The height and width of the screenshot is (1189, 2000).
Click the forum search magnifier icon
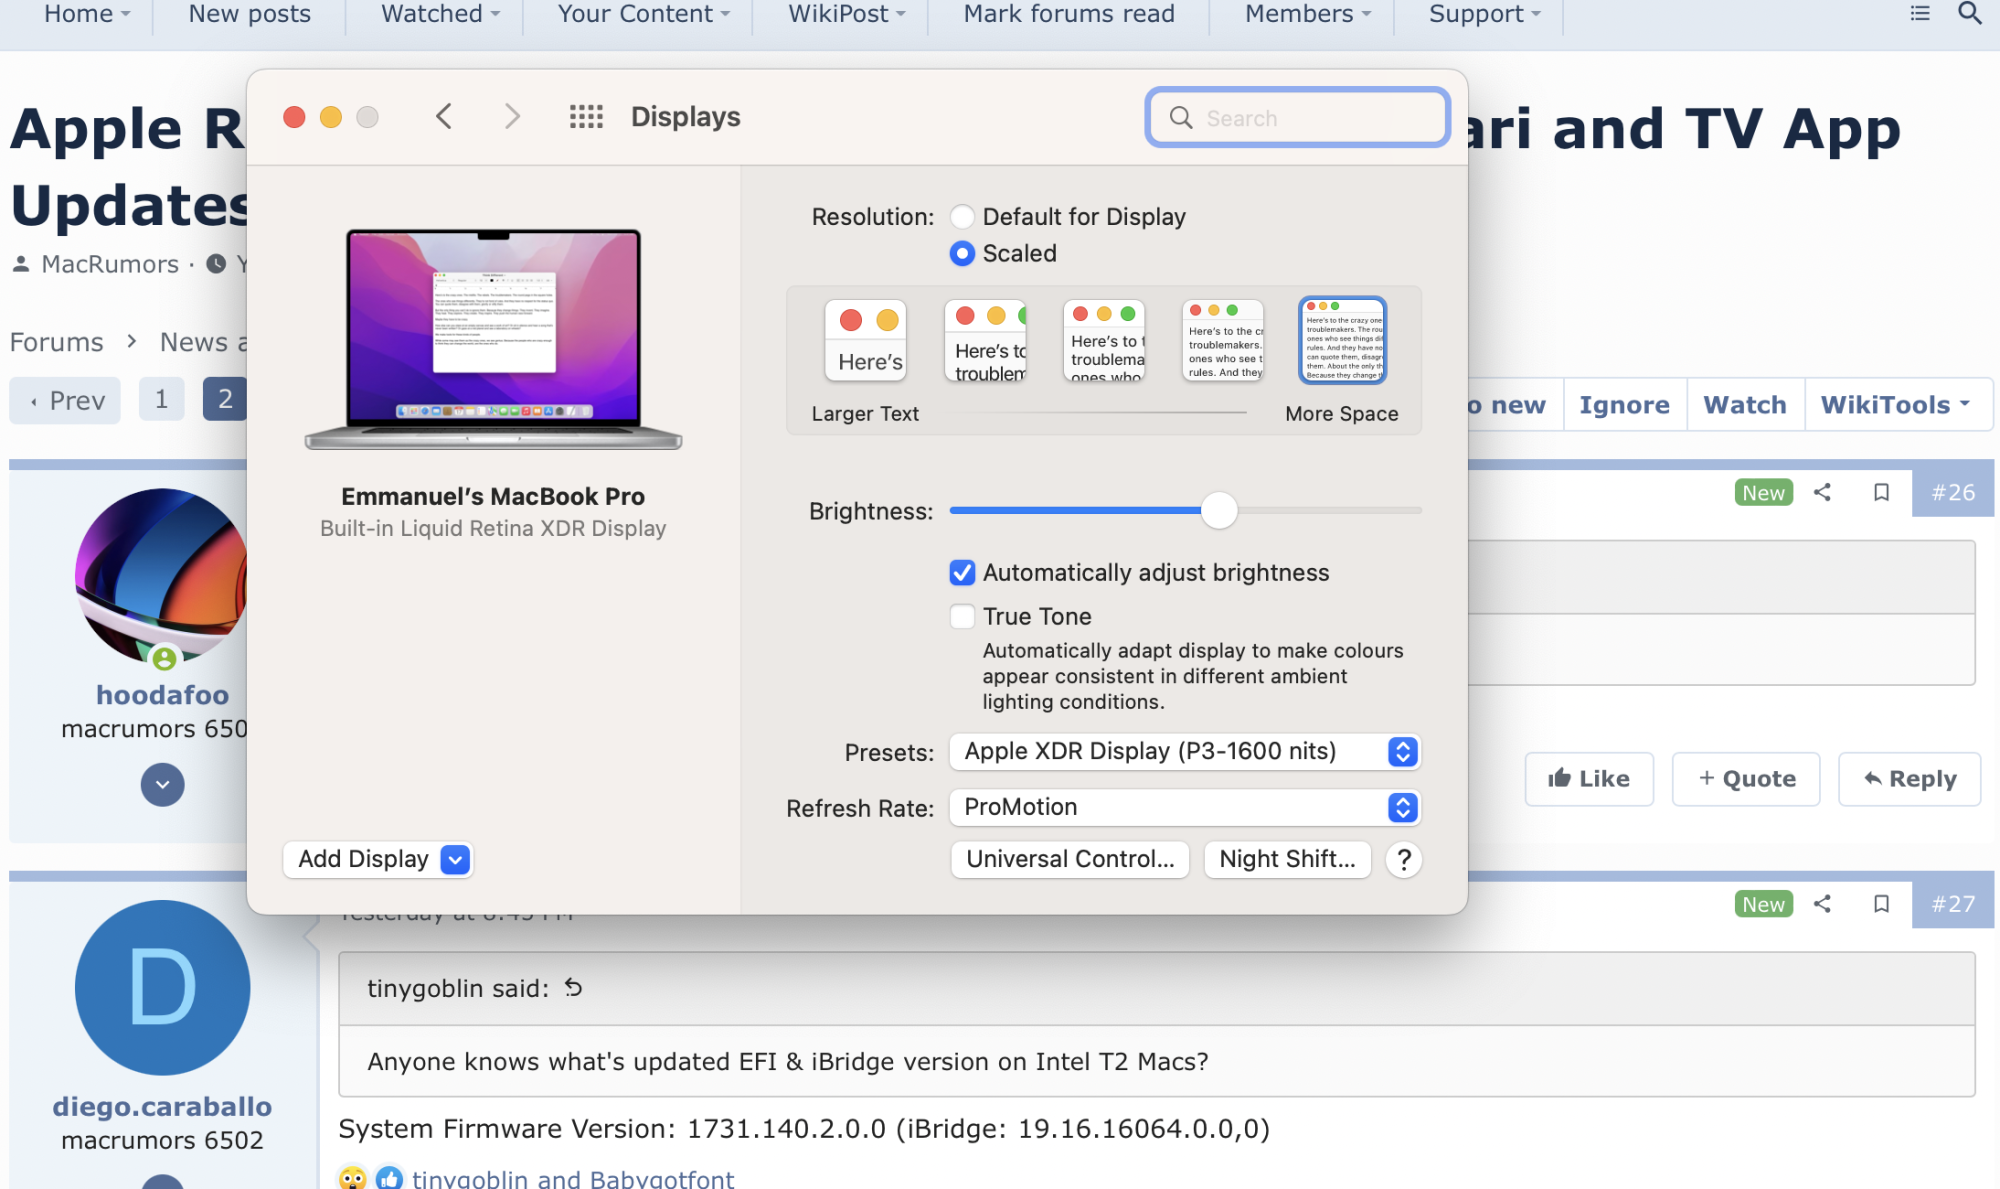[1969, 14]
